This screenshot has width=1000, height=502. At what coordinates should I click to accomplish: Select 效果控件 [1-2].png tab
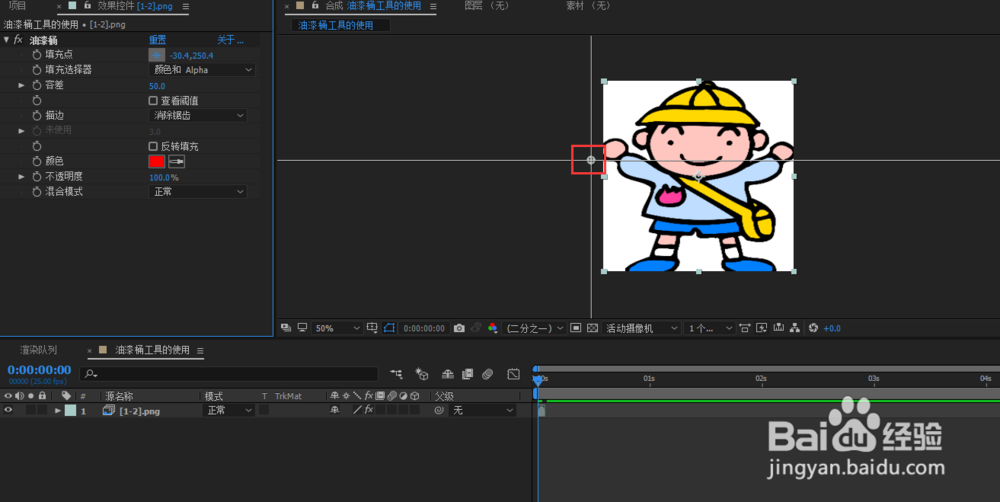[135, 6]
